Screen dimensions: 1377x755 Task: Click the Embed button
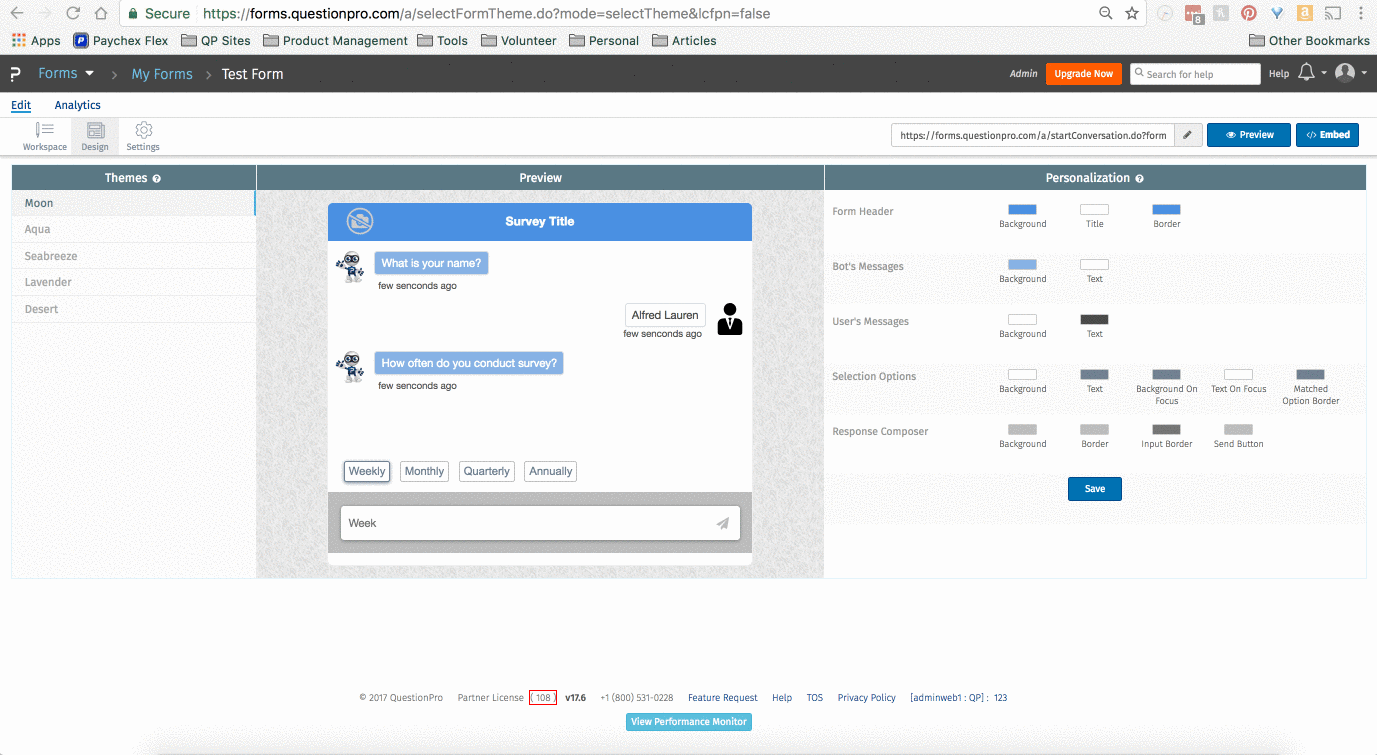(x=1327, y=135)
